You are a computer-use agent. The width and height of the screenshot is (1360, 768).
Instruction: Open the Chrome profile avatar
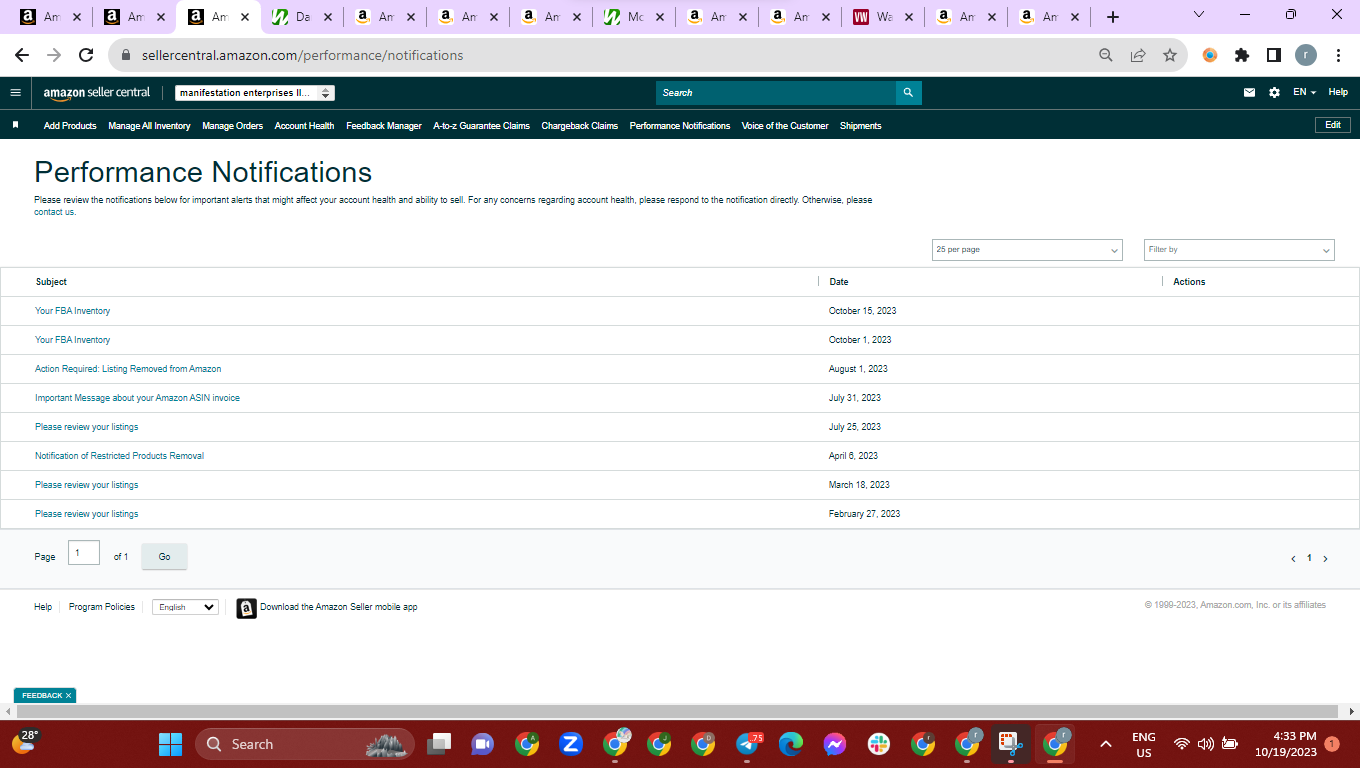[x=1306, y=55]
